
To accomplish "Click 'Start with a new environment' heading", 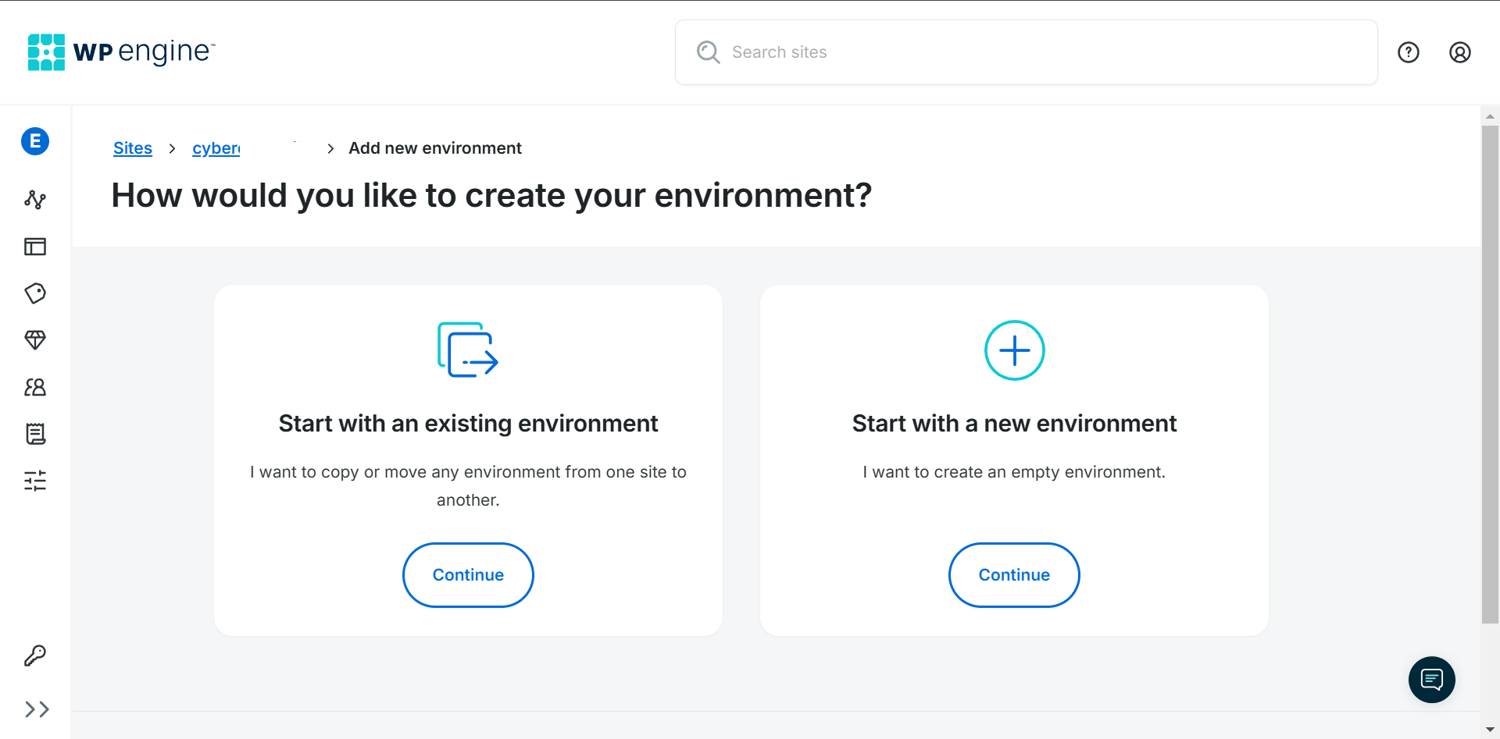I will 1014,423.
